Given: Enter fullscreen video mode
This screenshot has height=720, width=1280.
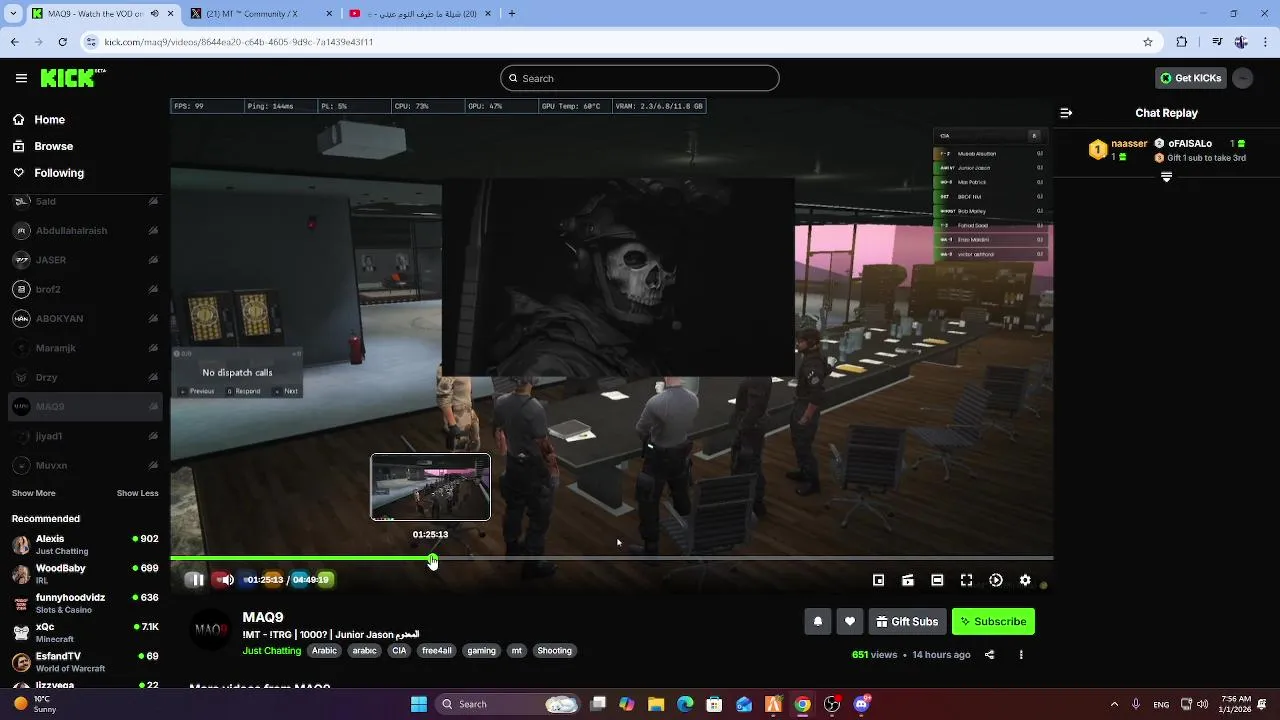Looking at the screenshot, I should point(966,580).
